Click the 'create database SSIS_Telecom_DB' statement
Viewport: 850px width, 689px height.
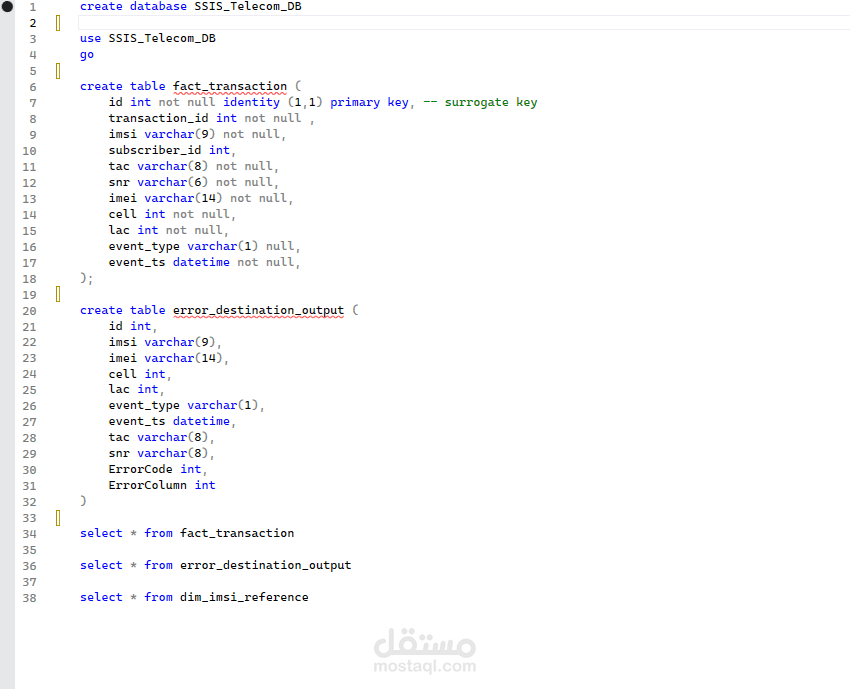191,7
